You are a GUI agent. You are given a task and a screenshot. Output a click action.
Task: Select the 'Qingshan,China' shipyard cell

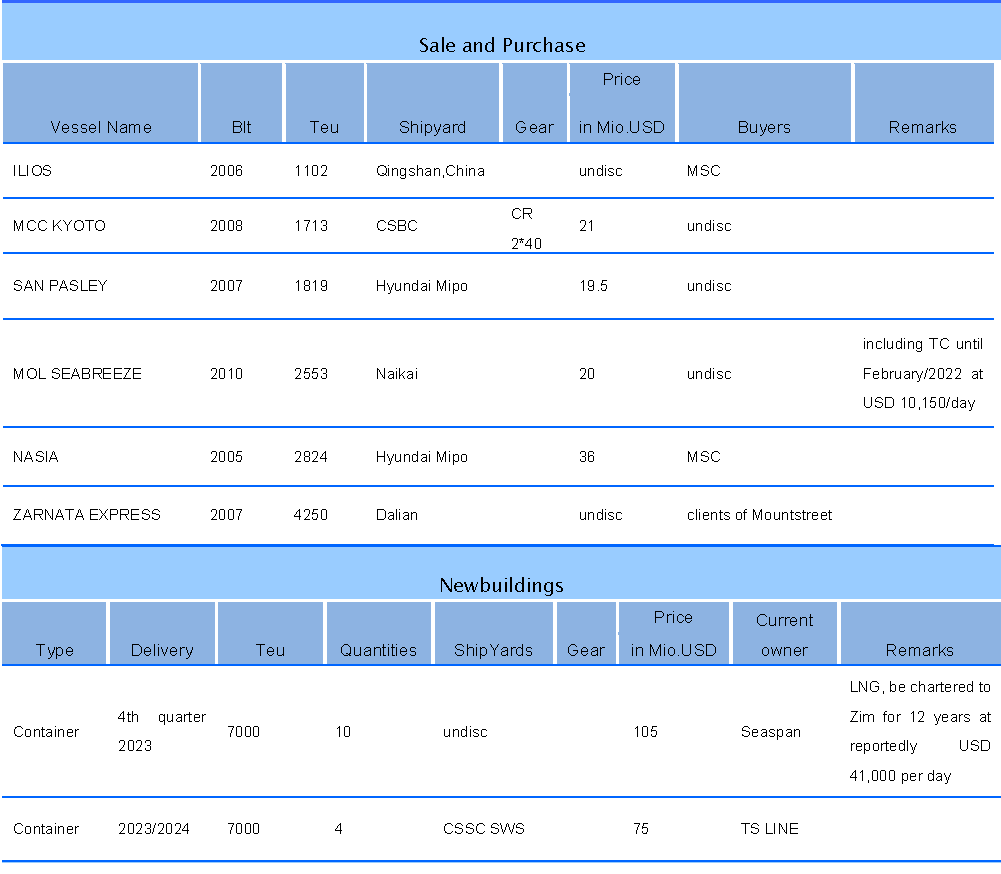pyautogui.click(x=430, y=171)
